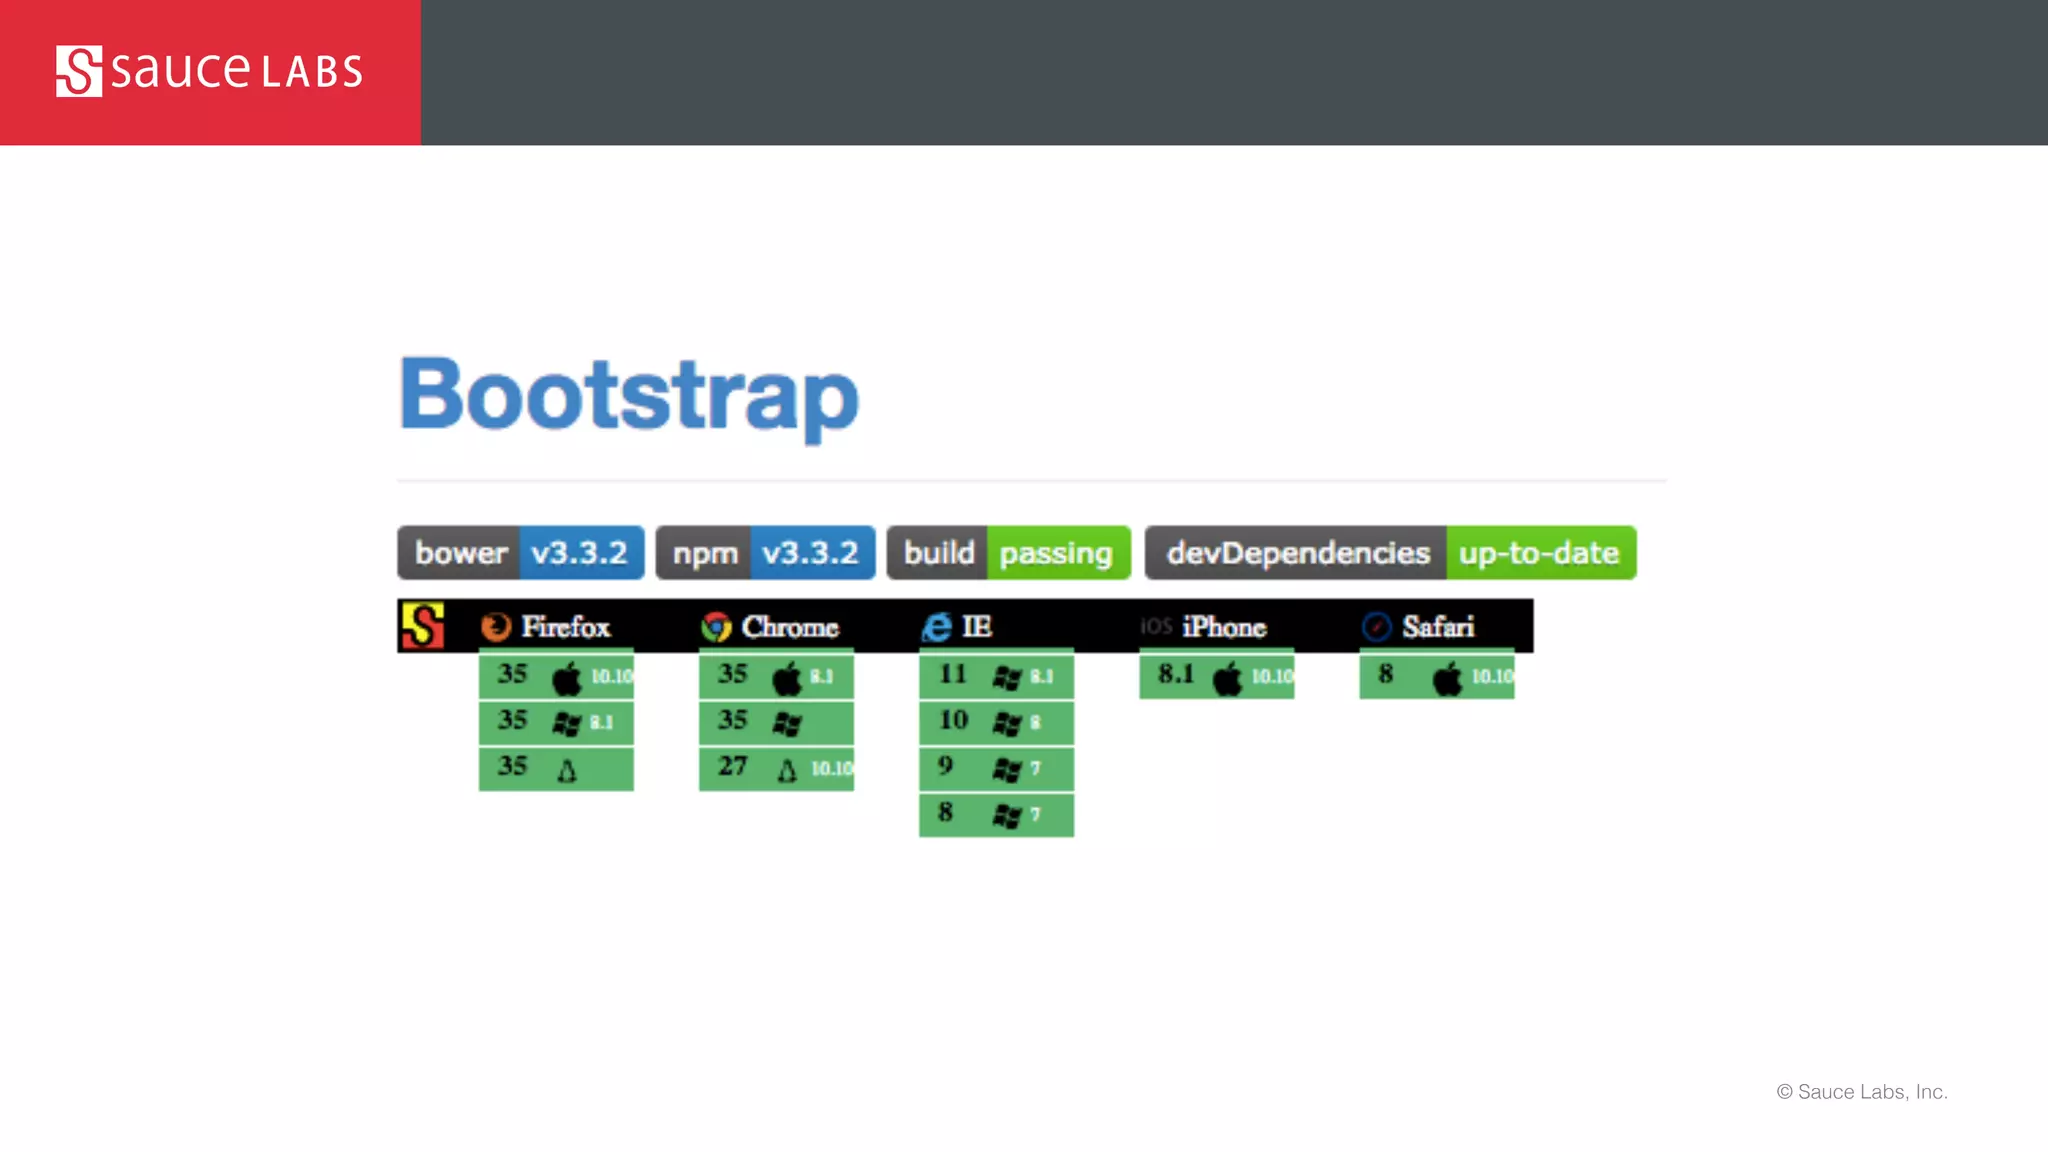This screenshot has width=2048, height=1152.
Task: Open the npm v3.3.2 badge
Action: point(765,553)
